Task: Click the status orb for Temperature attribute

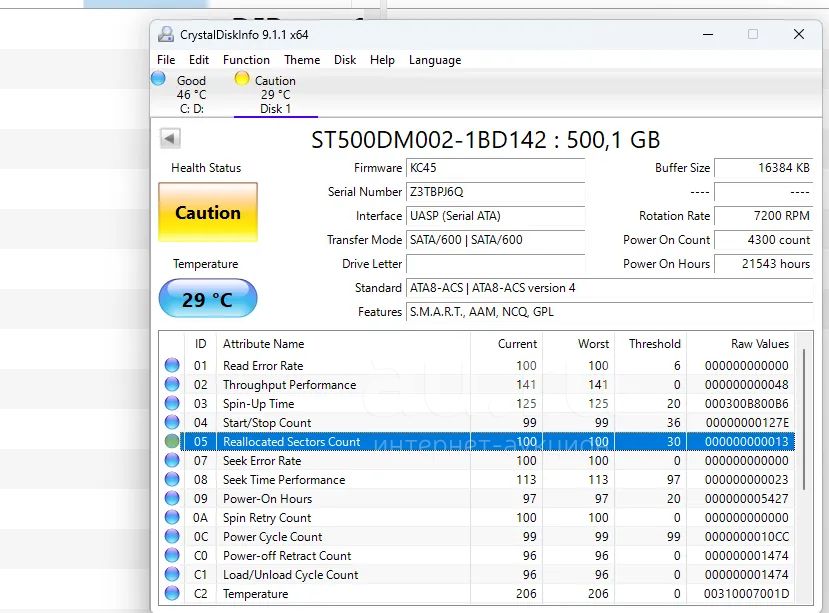Action: (172, 593)
